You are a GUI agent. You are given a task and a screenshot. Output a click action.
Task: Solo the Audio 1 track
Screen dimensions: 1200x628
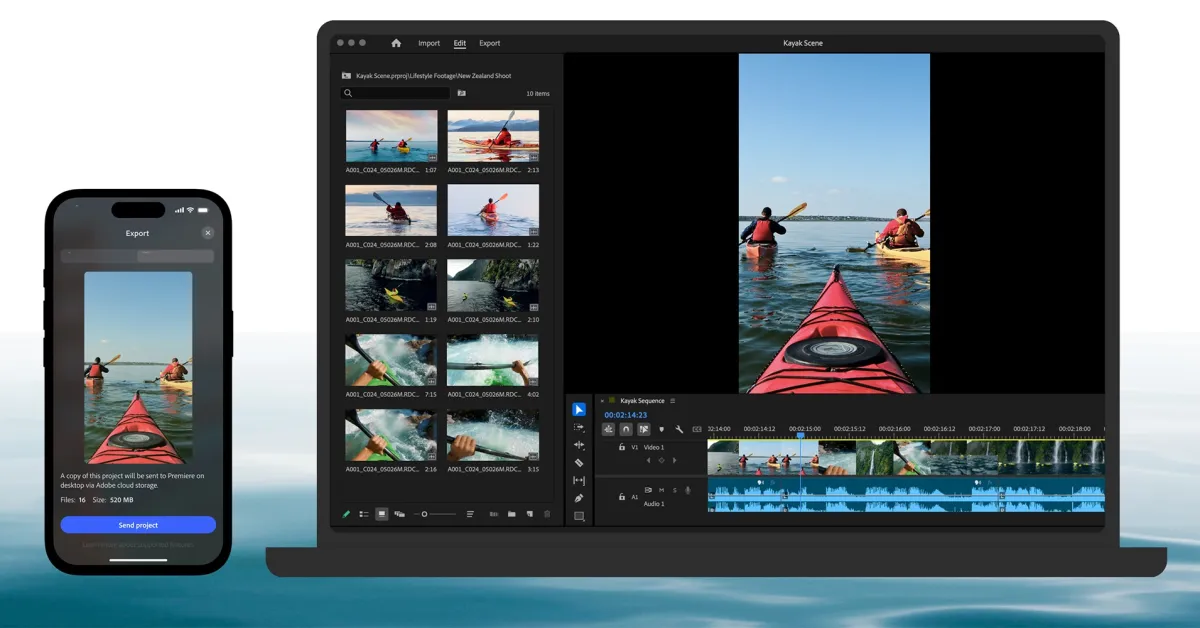(x=674, y=490)
